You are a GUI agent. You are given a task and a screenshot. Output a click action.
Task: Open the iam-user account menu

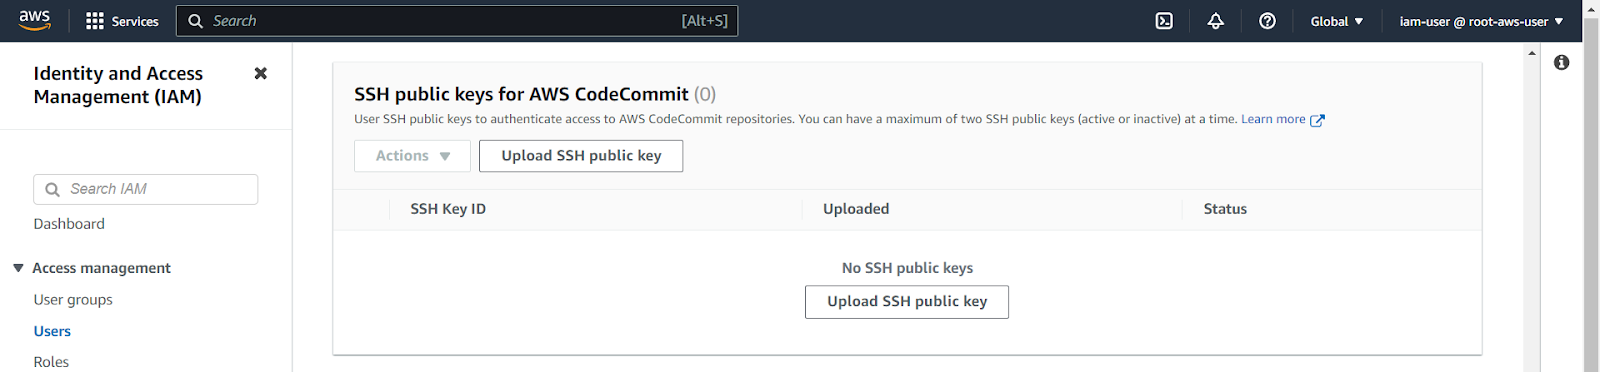pyautogui.click(x=1481, y=21)
